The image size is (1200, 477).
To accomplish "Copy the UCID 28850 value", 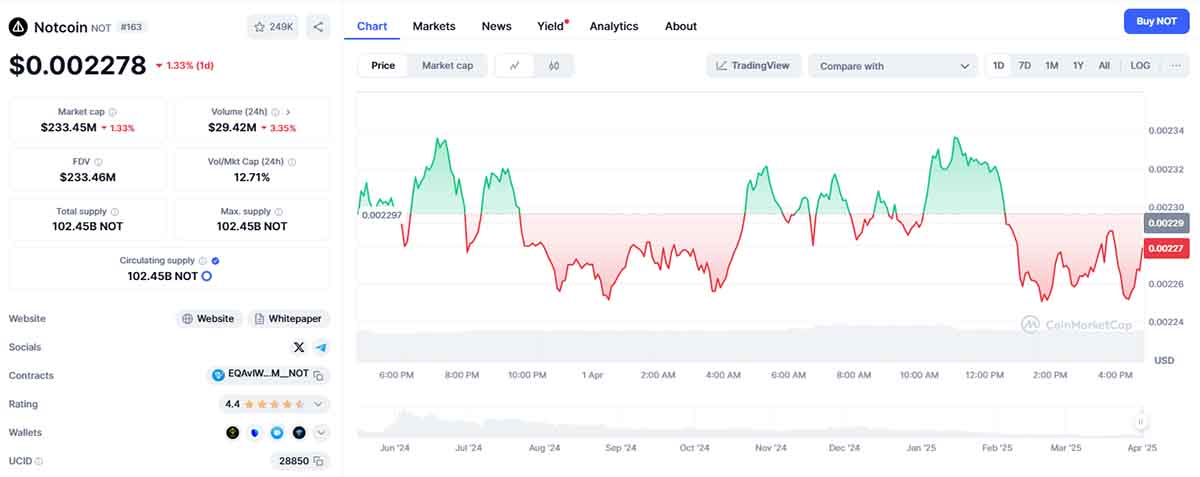I will [x=319, y=461].
